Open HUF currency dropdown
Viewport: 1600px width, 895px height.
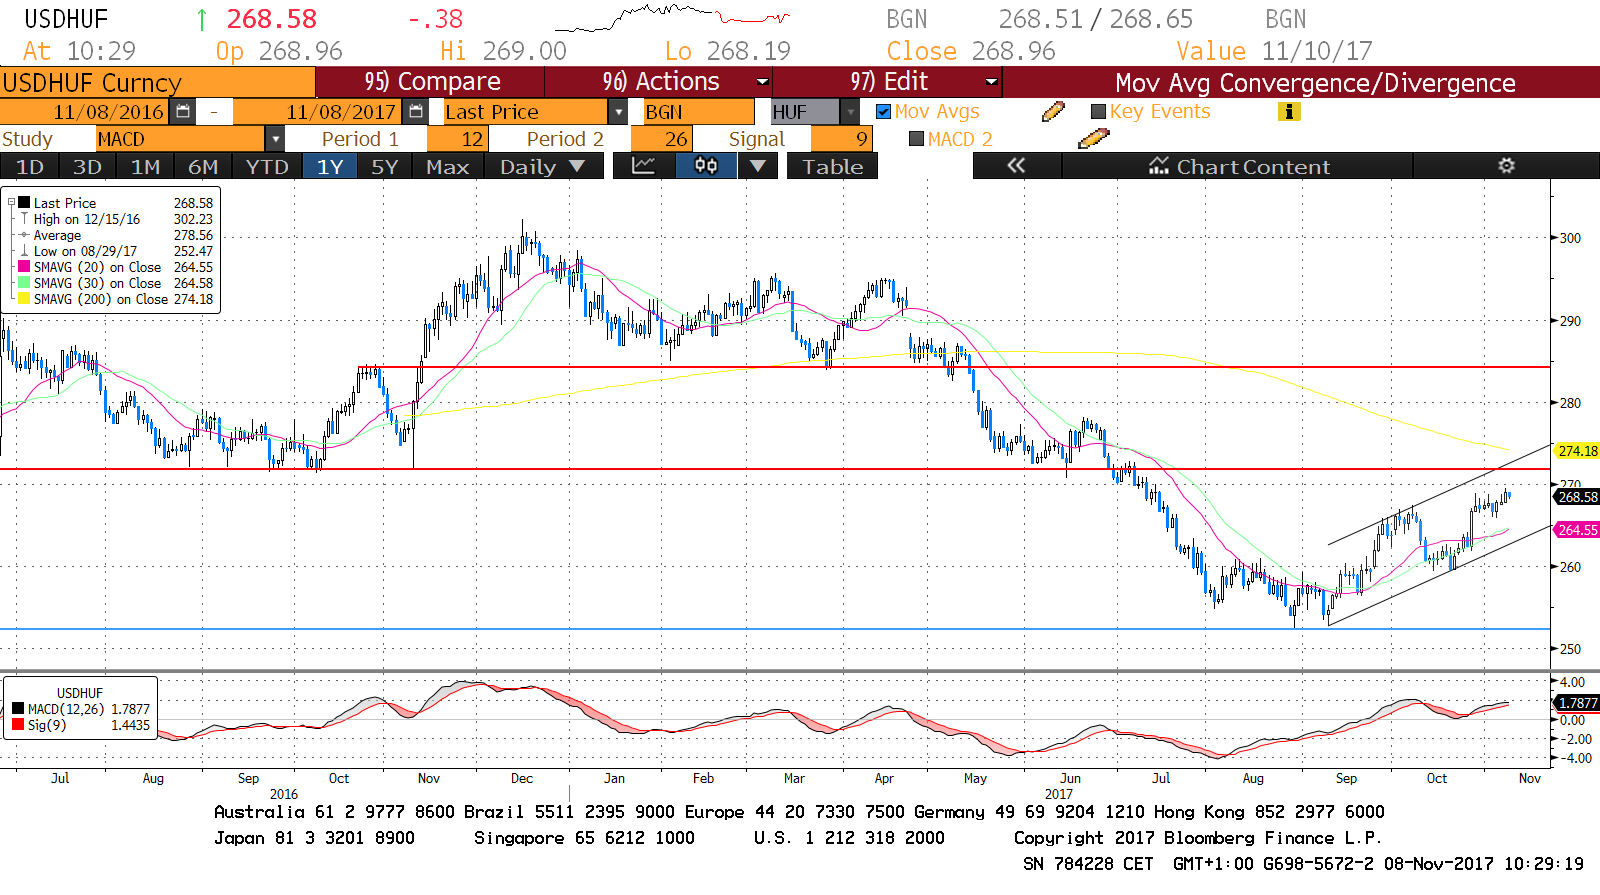(850, 112)
